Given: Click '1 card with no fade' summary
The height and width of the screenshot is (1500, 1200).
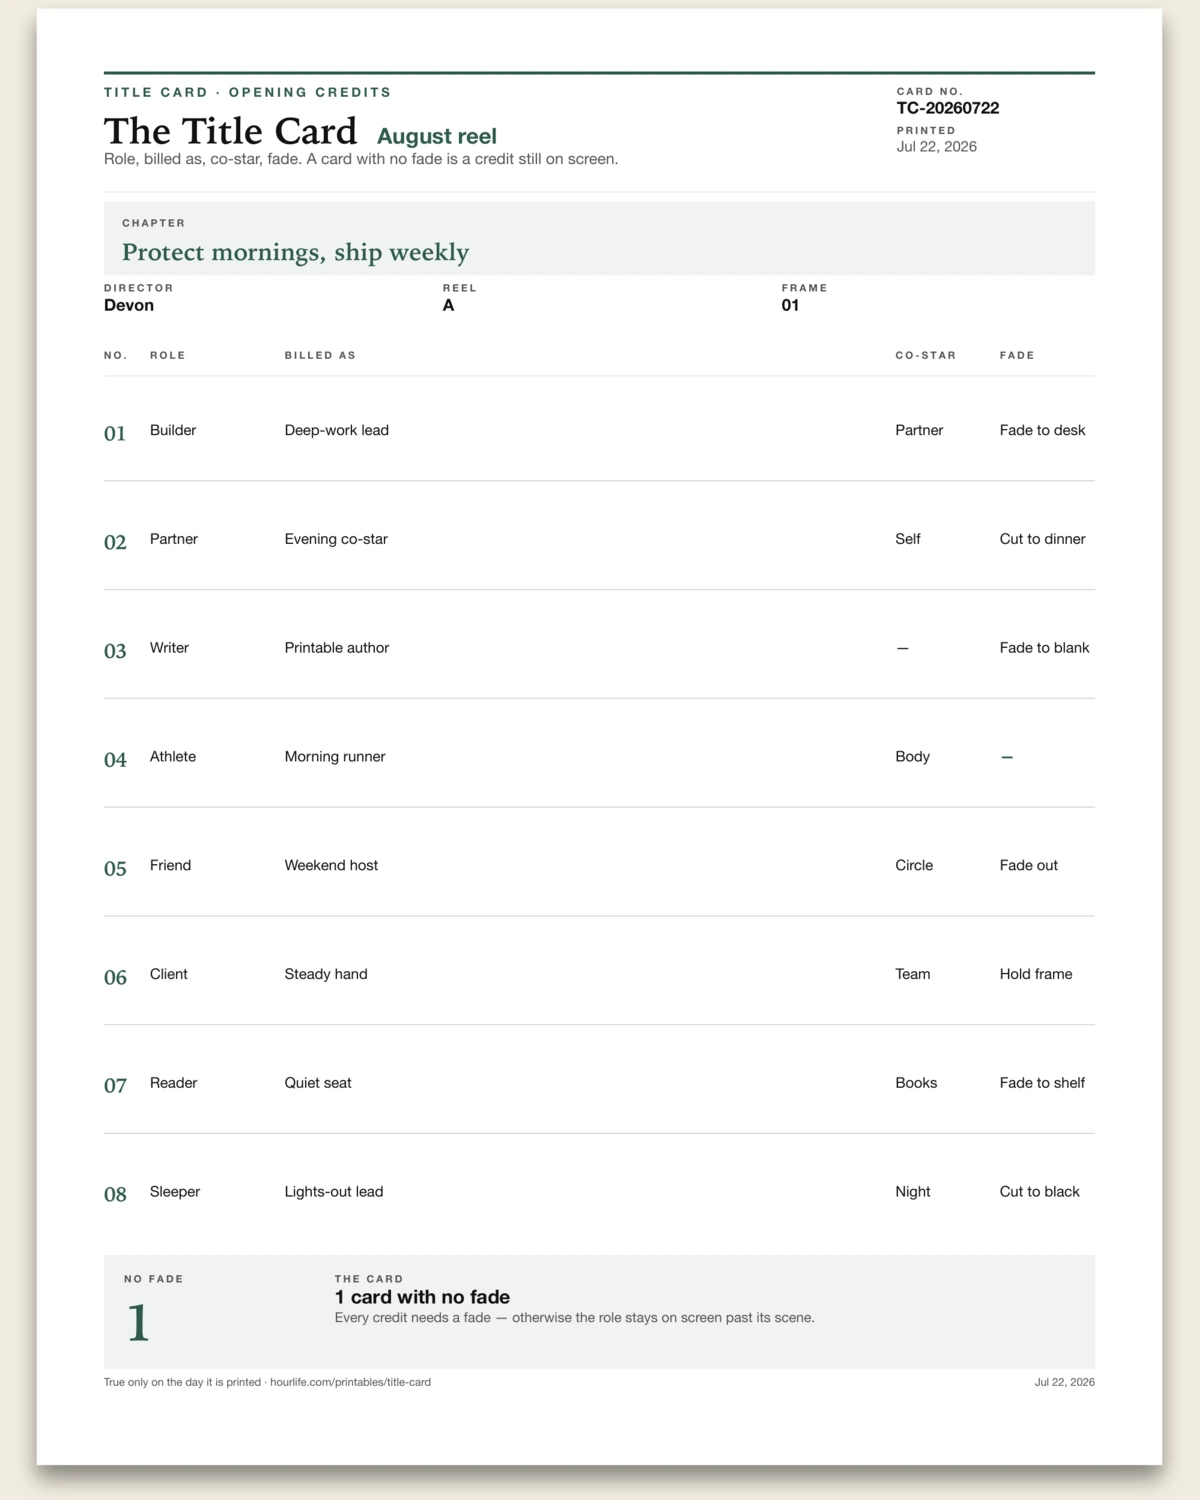Looking at the screenshot, I should pos(422,1297).
